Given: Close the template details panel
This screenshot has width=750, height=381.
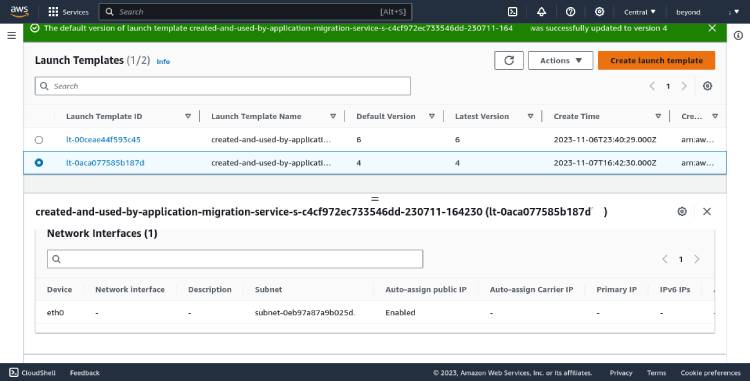Looking at the screenshot, I should (x=706, y=211).
